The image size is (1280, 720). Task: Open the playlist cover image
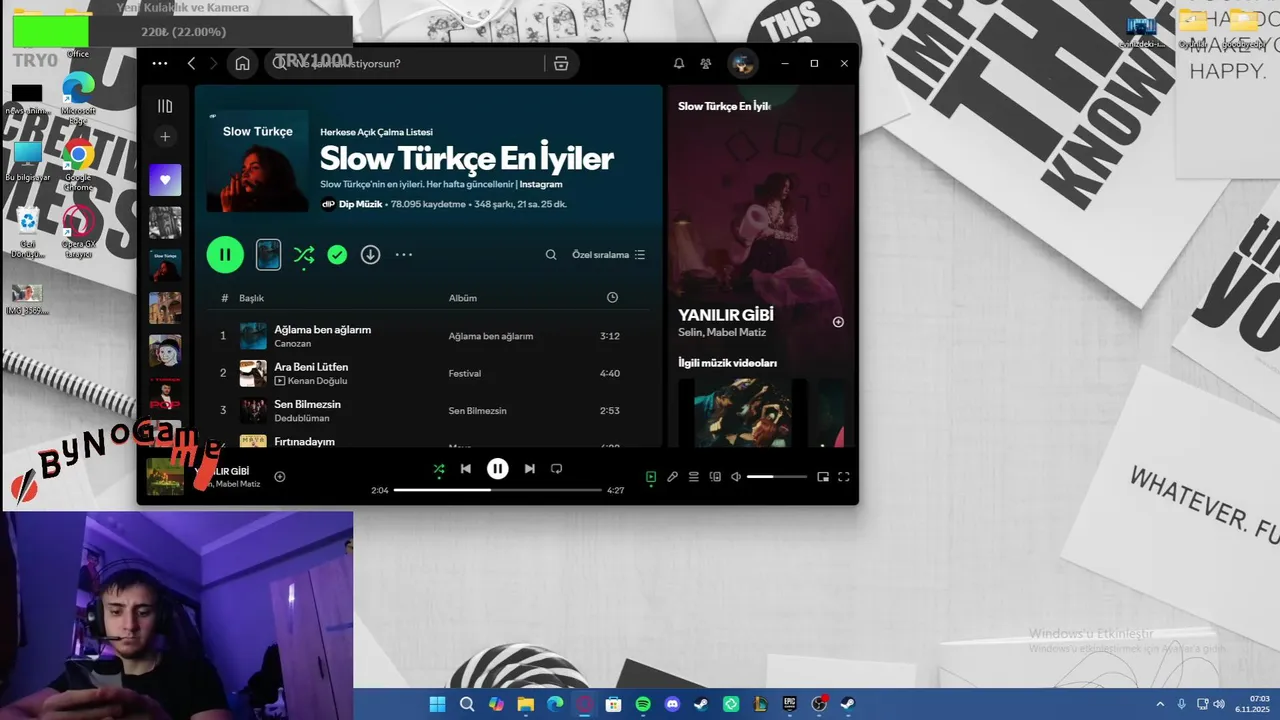point(258,161)
